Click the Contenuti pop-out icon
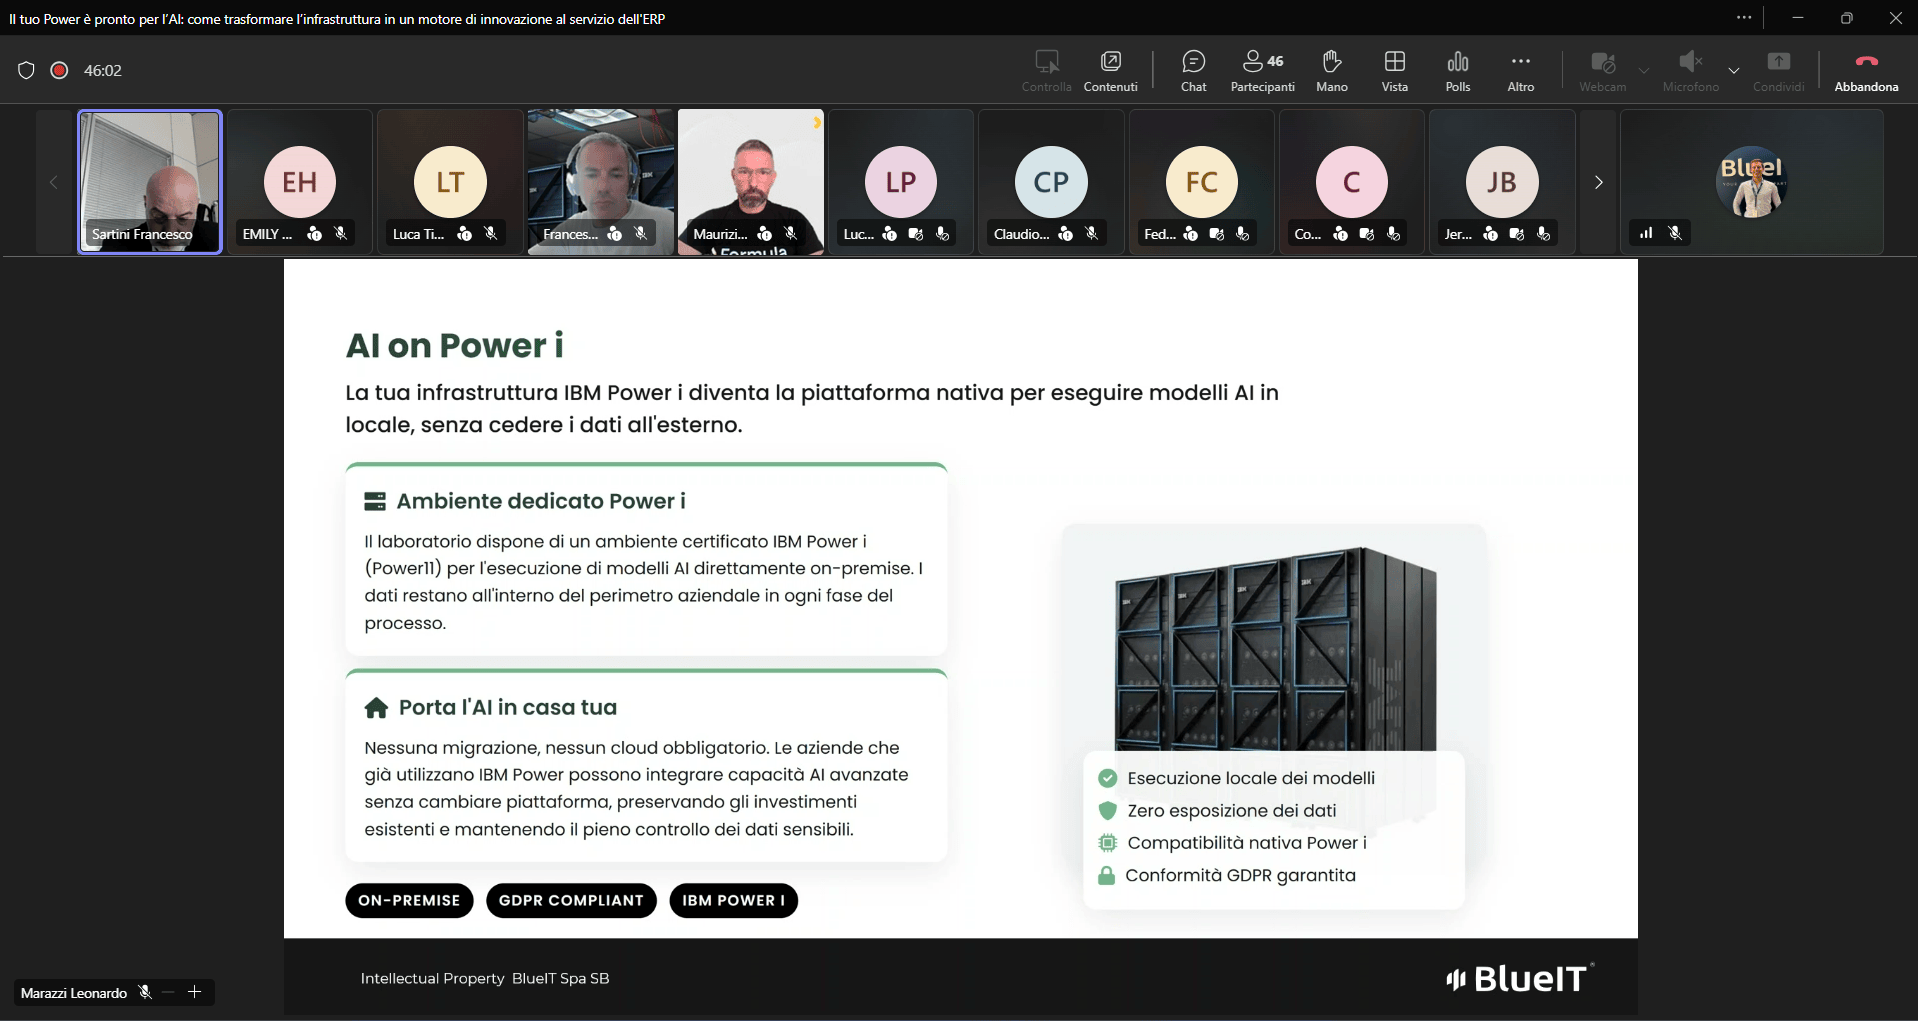This screenshot has width=1918, height=1021. [1110, 61]
